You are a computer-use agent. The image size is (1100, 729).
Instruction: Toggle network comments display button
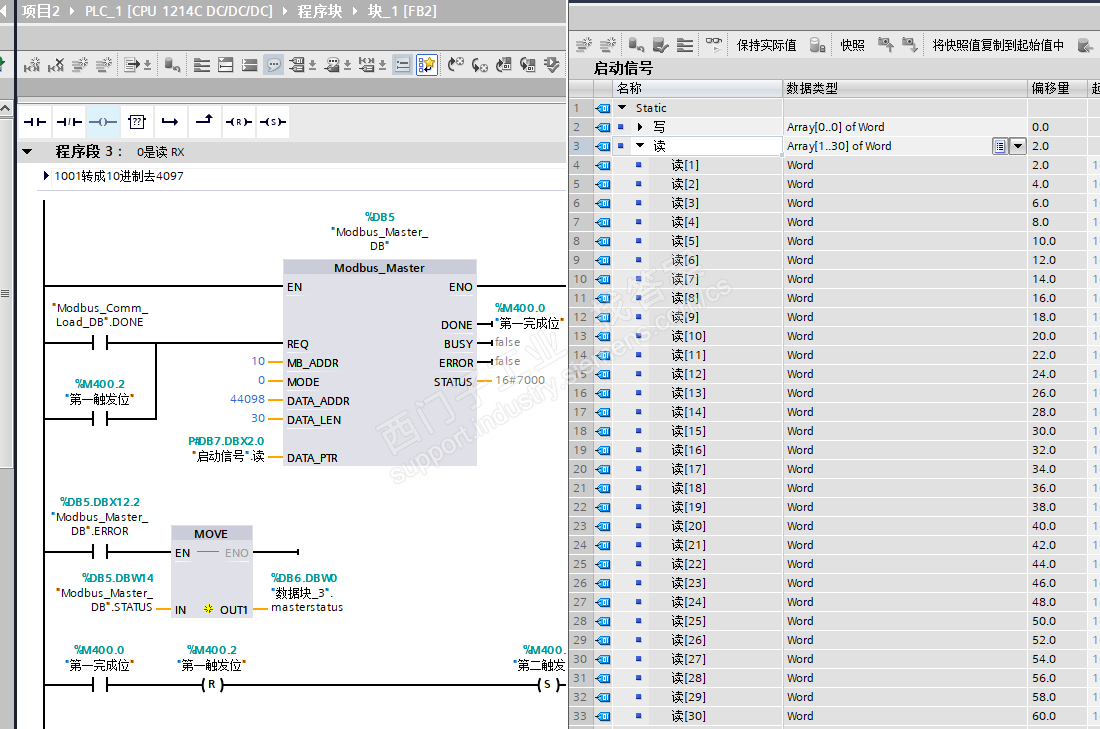274,65
